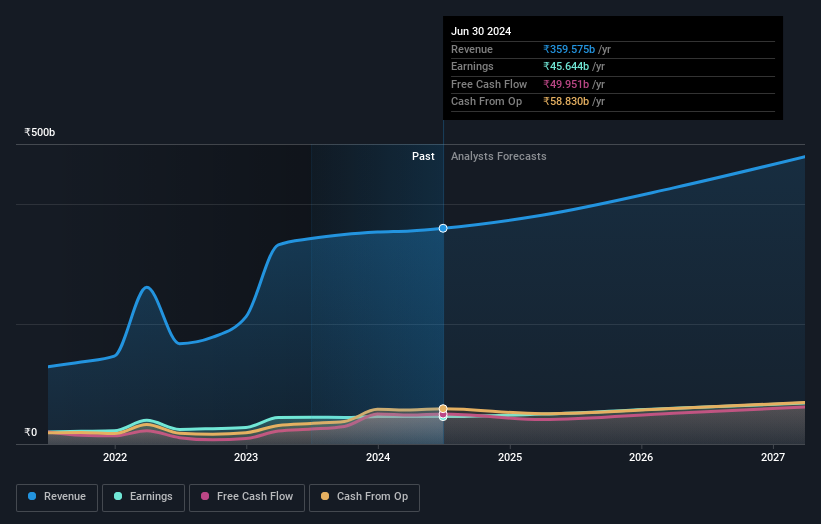
Task: Click the teal Earnings data point marker
Action: pos(443,417)
